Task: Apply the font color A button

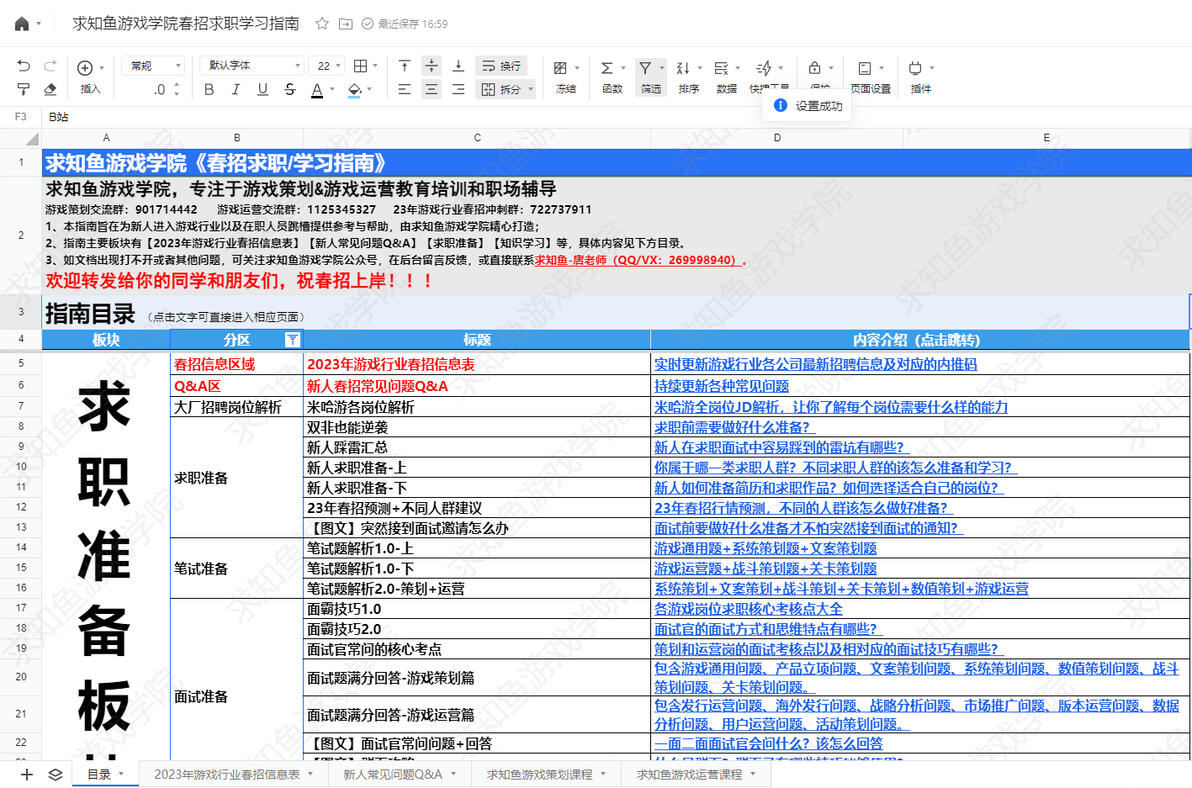Action: 317,90
